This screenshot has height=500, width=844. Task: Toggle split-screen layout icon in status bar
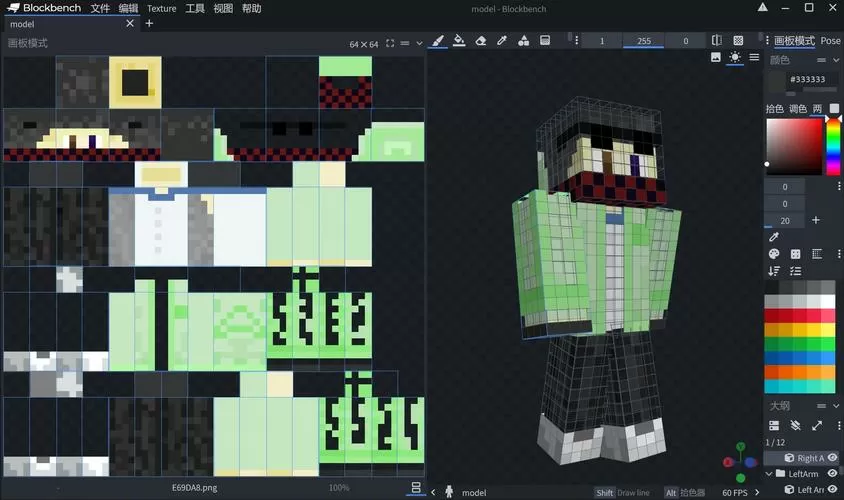416,488
